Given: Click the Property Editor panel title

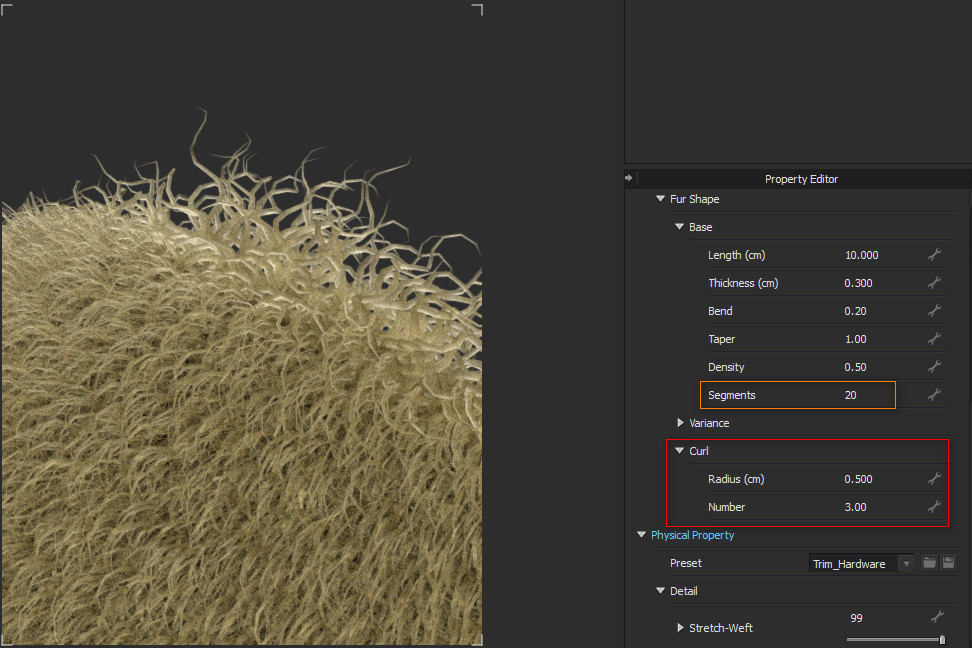Looking at the screenshot, I should click(x=801, y=179).
